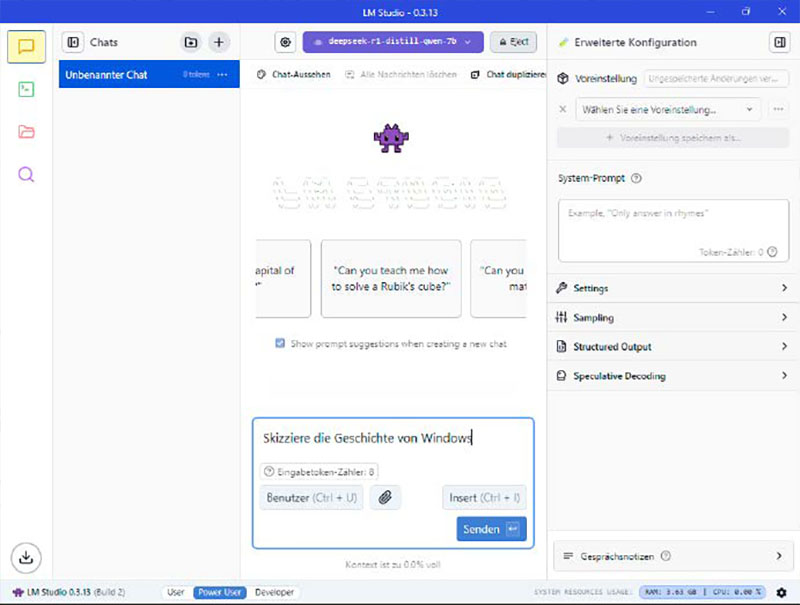This screenshot has height=605, width=800.
Task: Open the Wählen Sie eine Voreinstellung dropdown
Action: click(668, 109)
